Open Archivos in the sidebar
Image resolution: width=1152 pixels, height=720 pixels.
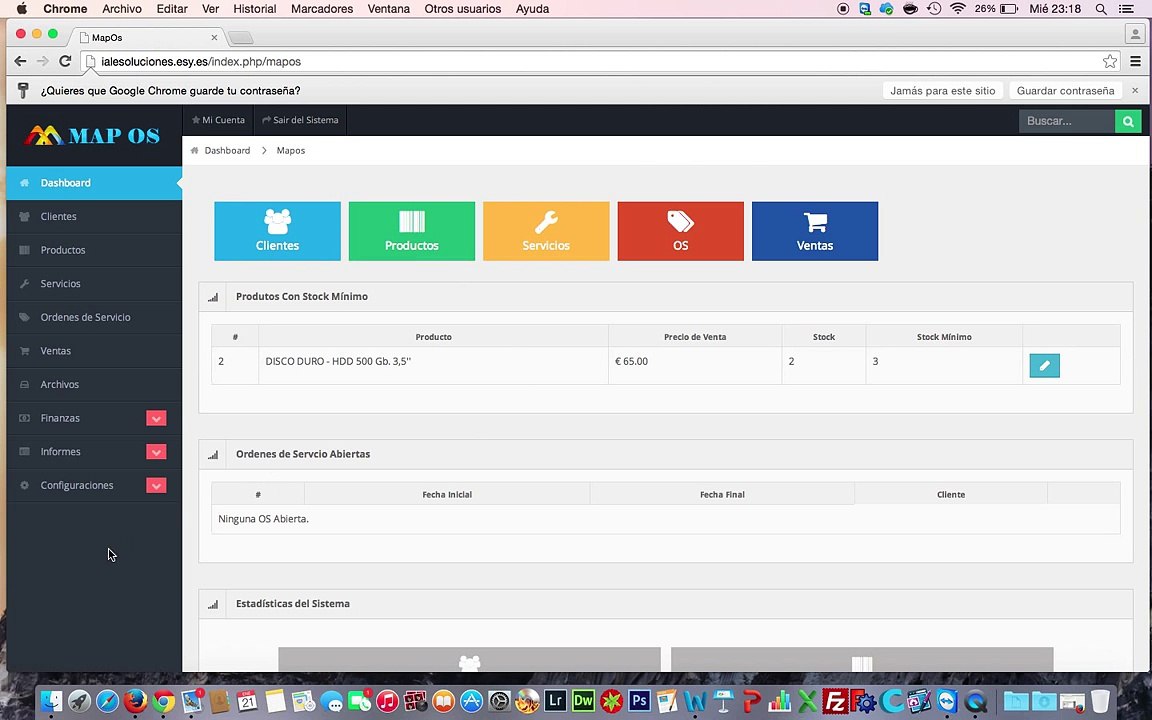click(x=94, y=384)
